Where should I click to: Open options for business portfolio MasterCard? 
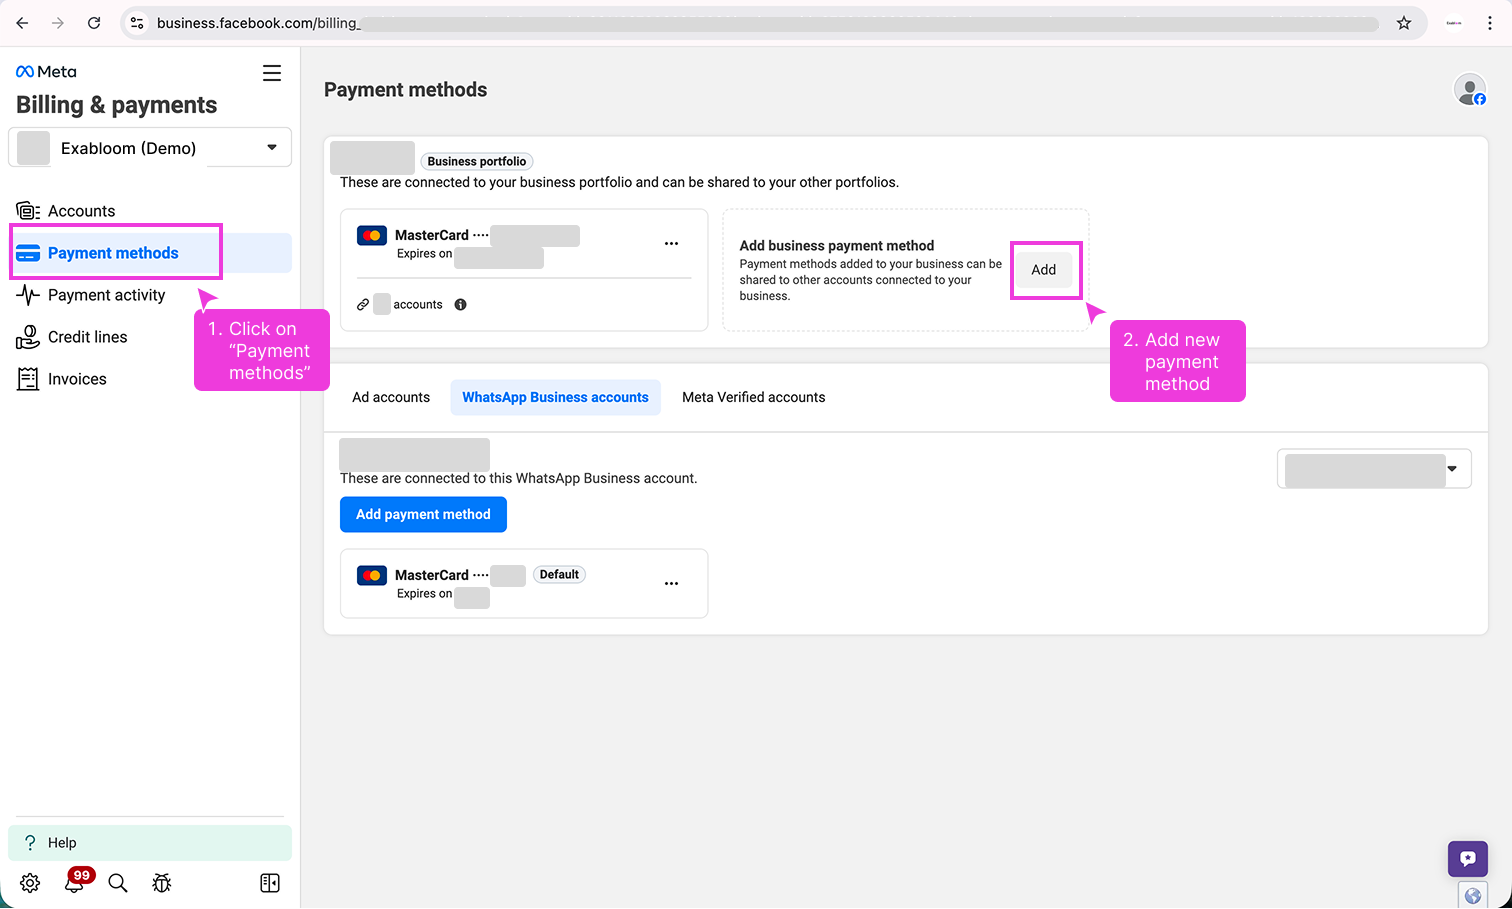[x=672, y=243]
